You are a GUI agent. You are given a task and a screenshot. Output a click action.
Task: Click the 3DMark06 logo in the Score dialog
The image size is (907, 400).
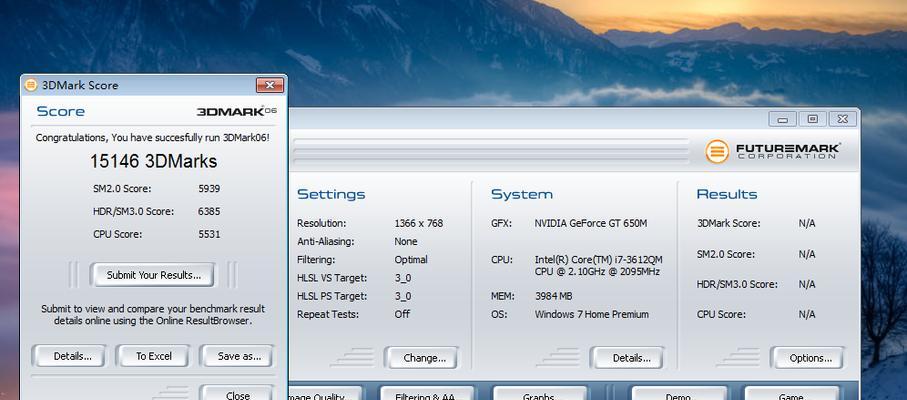[x=237, y=111]
